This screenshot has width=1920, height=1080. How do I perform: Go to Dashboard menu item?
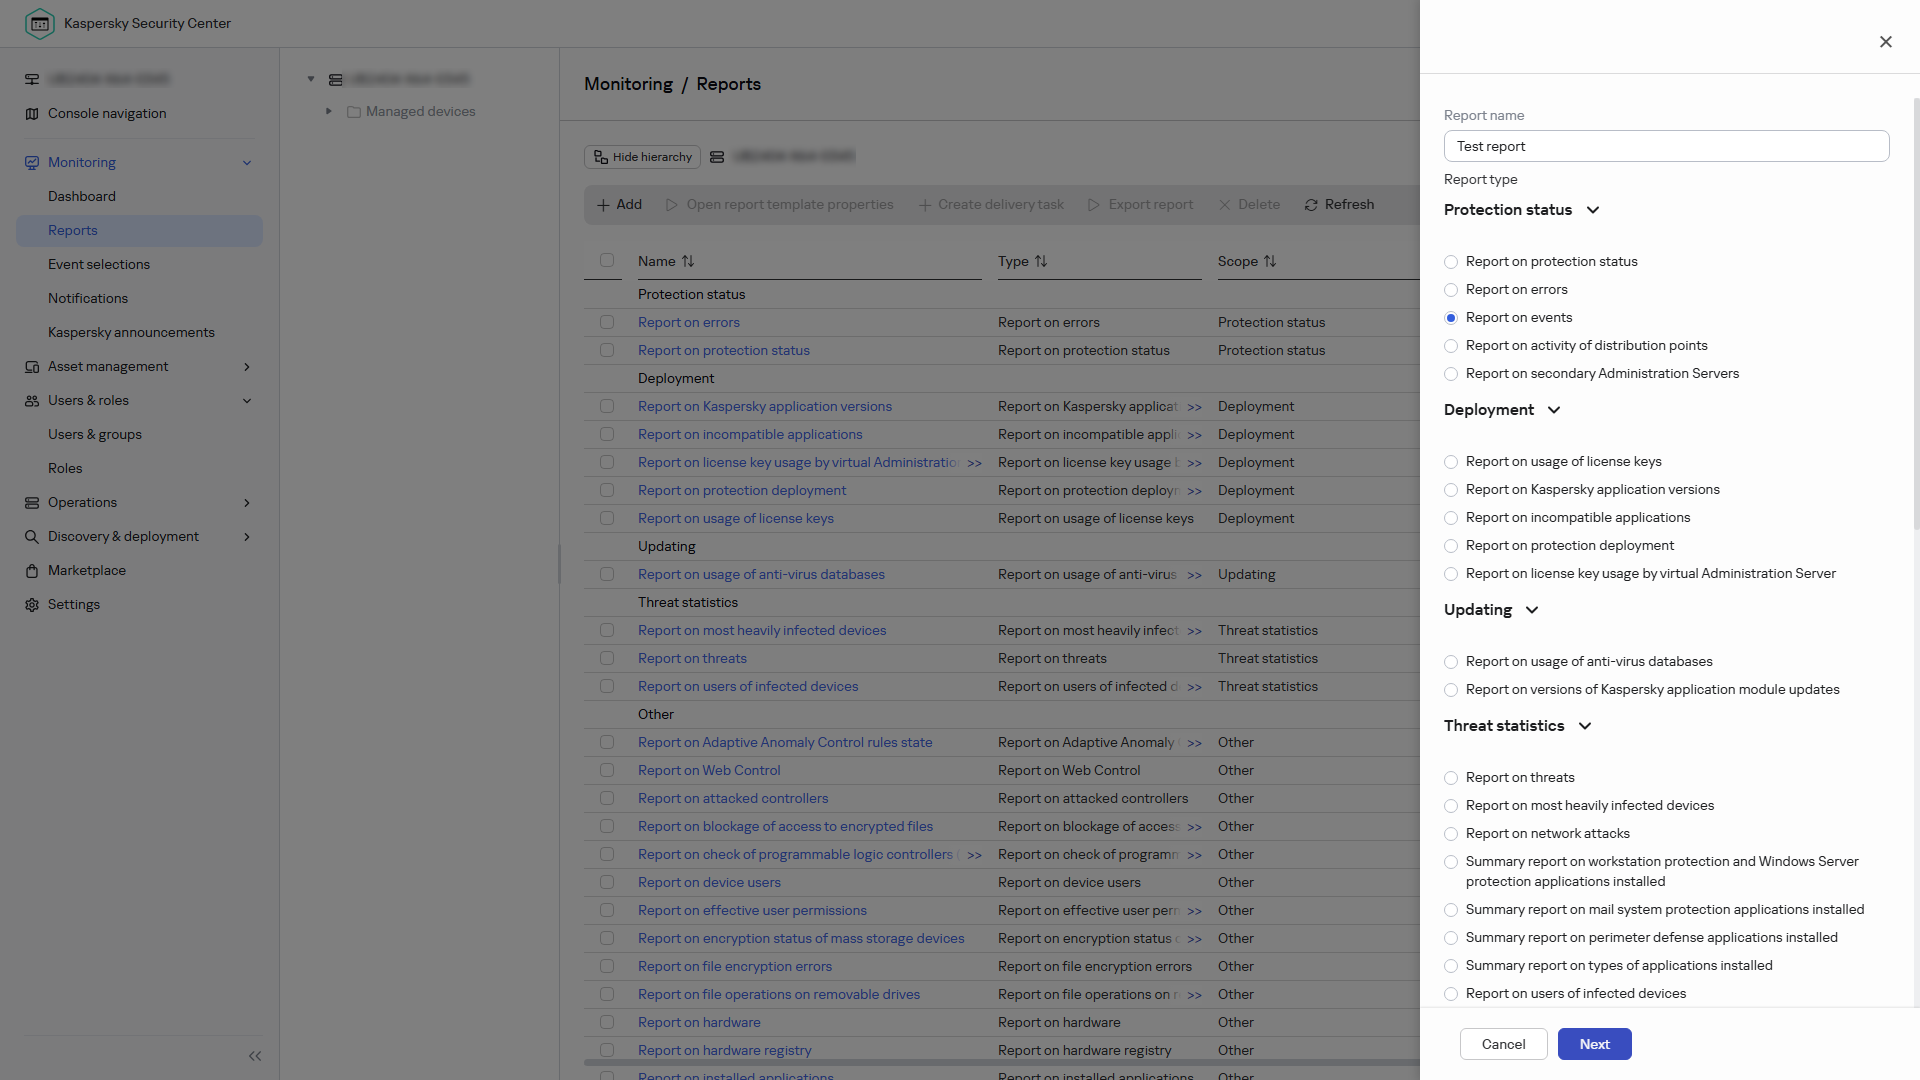tap(82, 196)
